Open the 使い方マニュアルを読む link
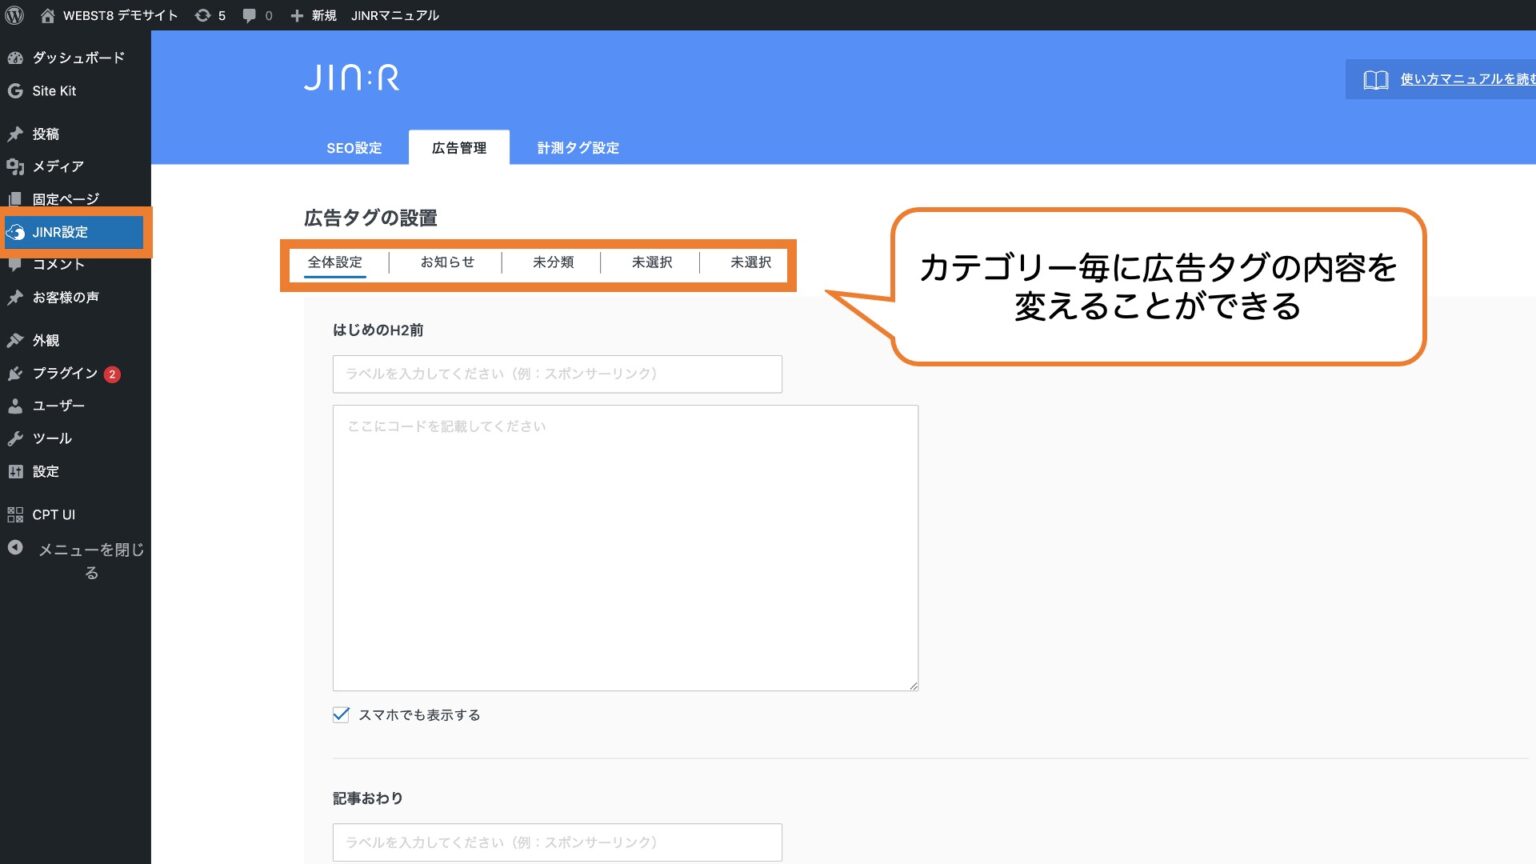The width and height of the screenshot is (1536, 864). 1460,79
